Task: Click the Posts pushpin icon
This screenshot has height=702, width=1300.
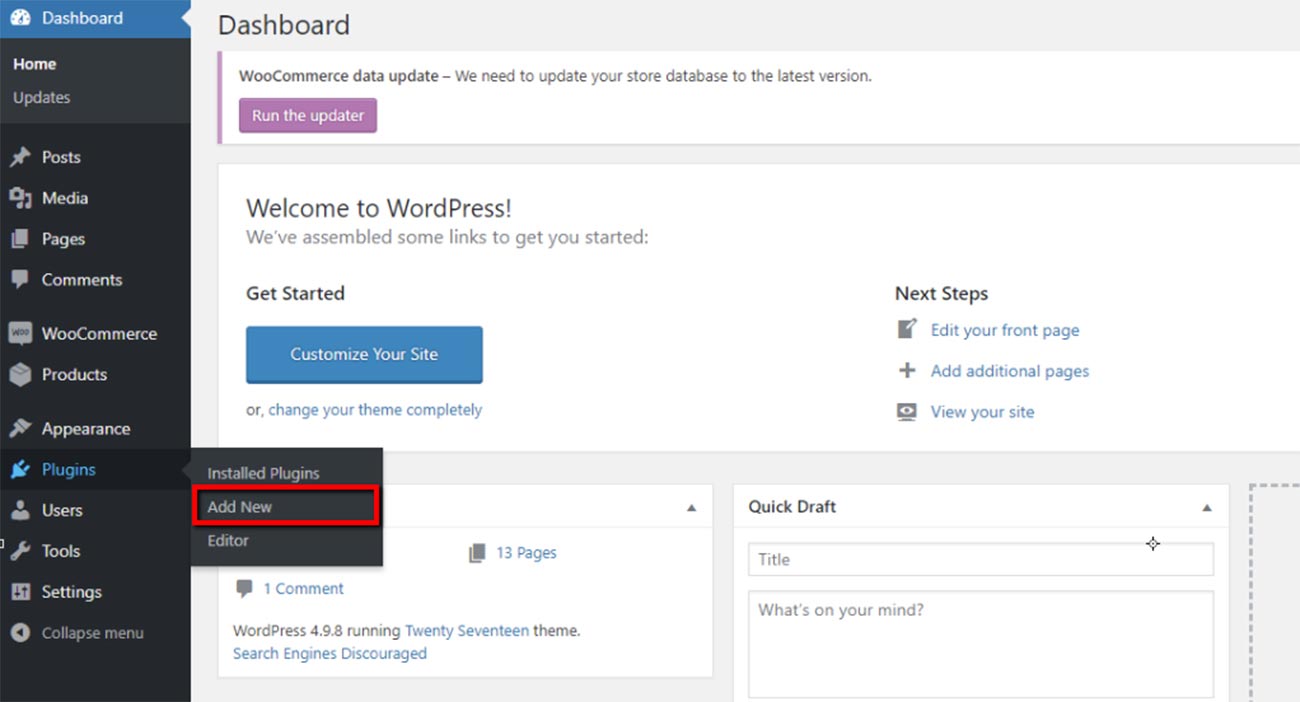Action: click(x=20, y=157)
